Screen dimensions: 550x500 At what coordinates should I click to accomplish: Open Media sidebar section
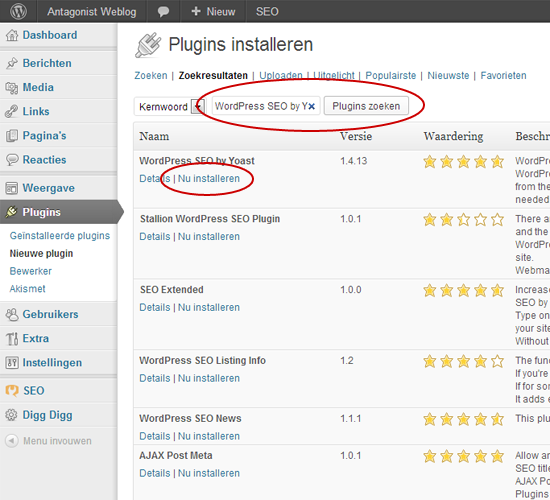click(38, 87)
